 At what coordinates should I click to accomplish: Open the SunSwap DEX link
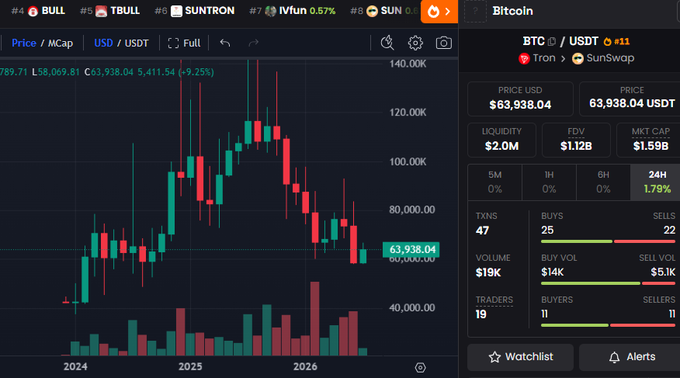[x=603, y=58]
